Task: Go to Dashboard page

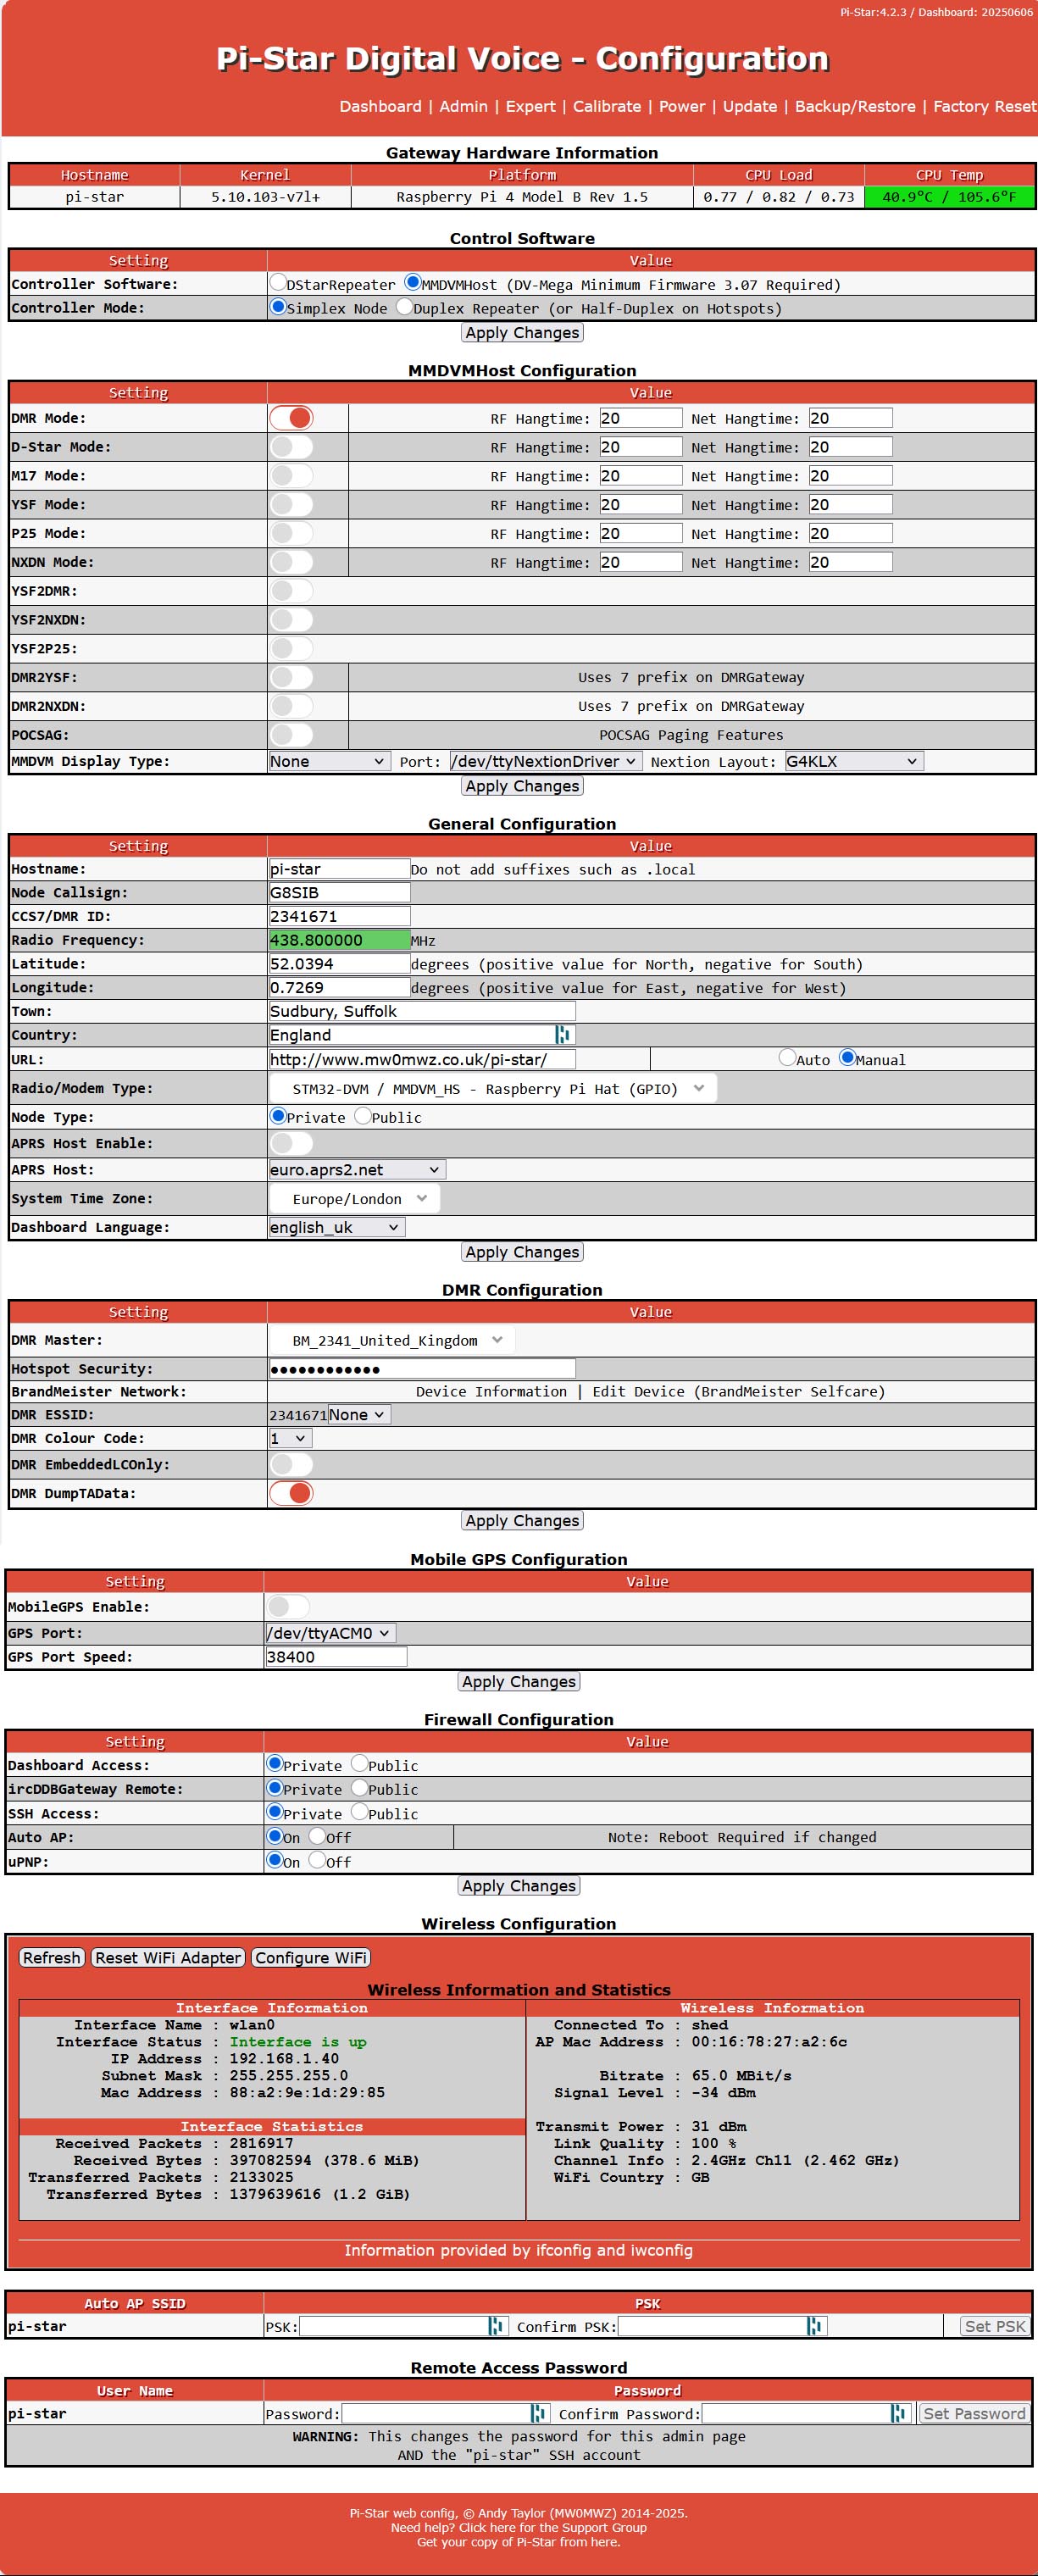Action: [380, 106]
